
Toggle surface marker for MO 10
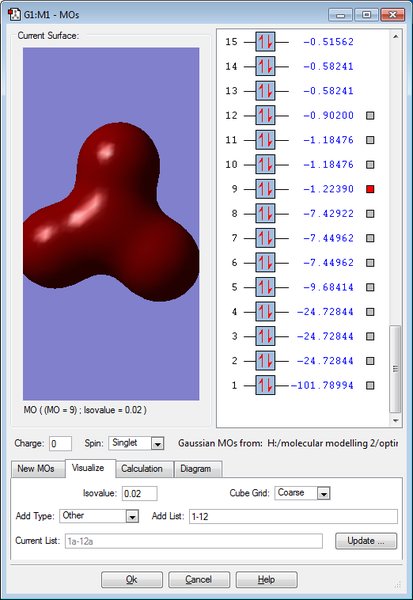pos(370,165)
